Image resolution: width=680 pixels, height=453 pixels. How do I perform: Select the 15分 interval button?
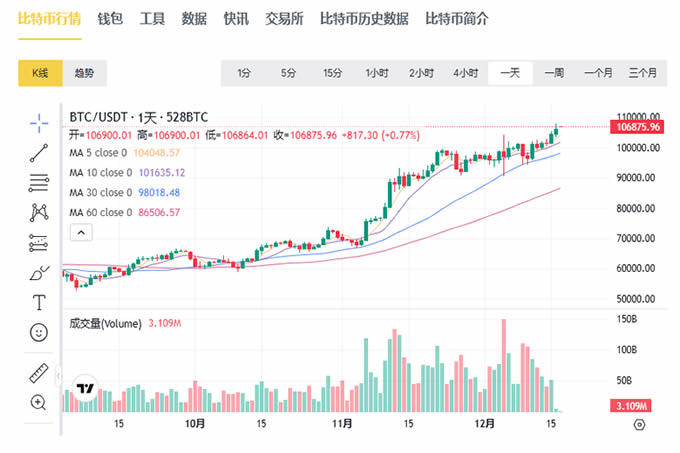(332, 73)
